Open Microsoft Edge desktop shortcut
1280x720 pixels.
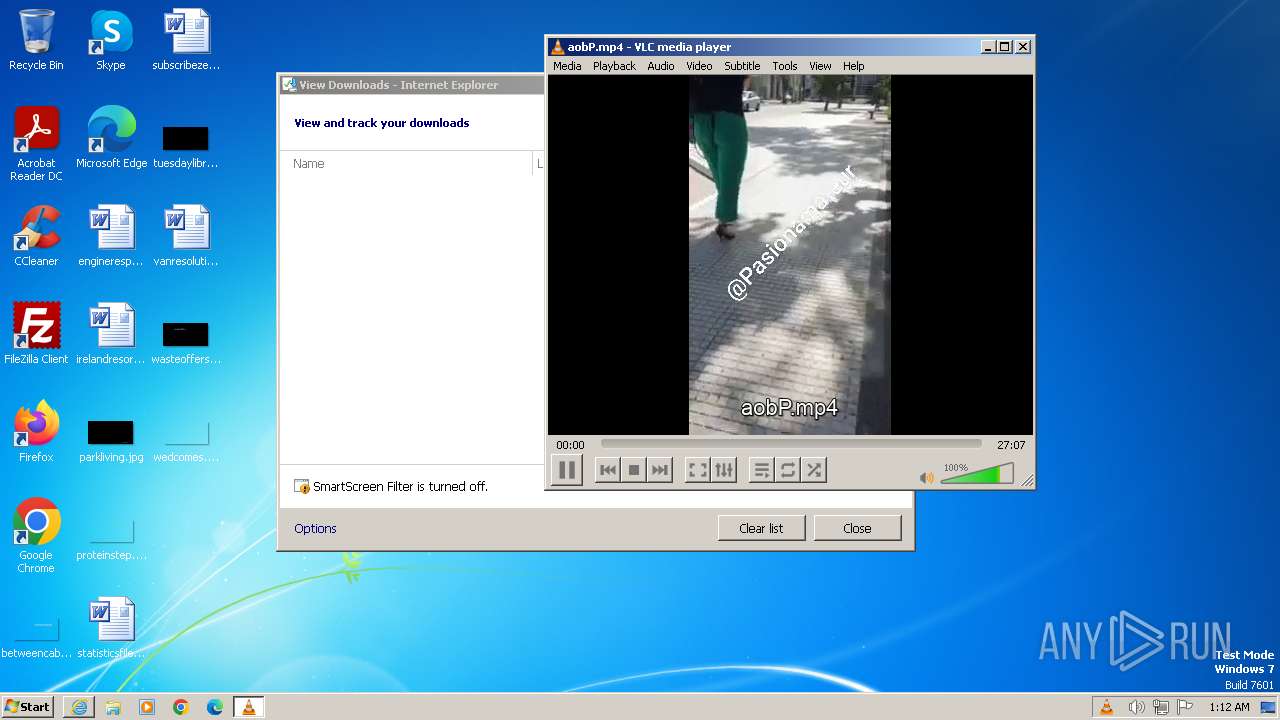(x=111, y=138)
